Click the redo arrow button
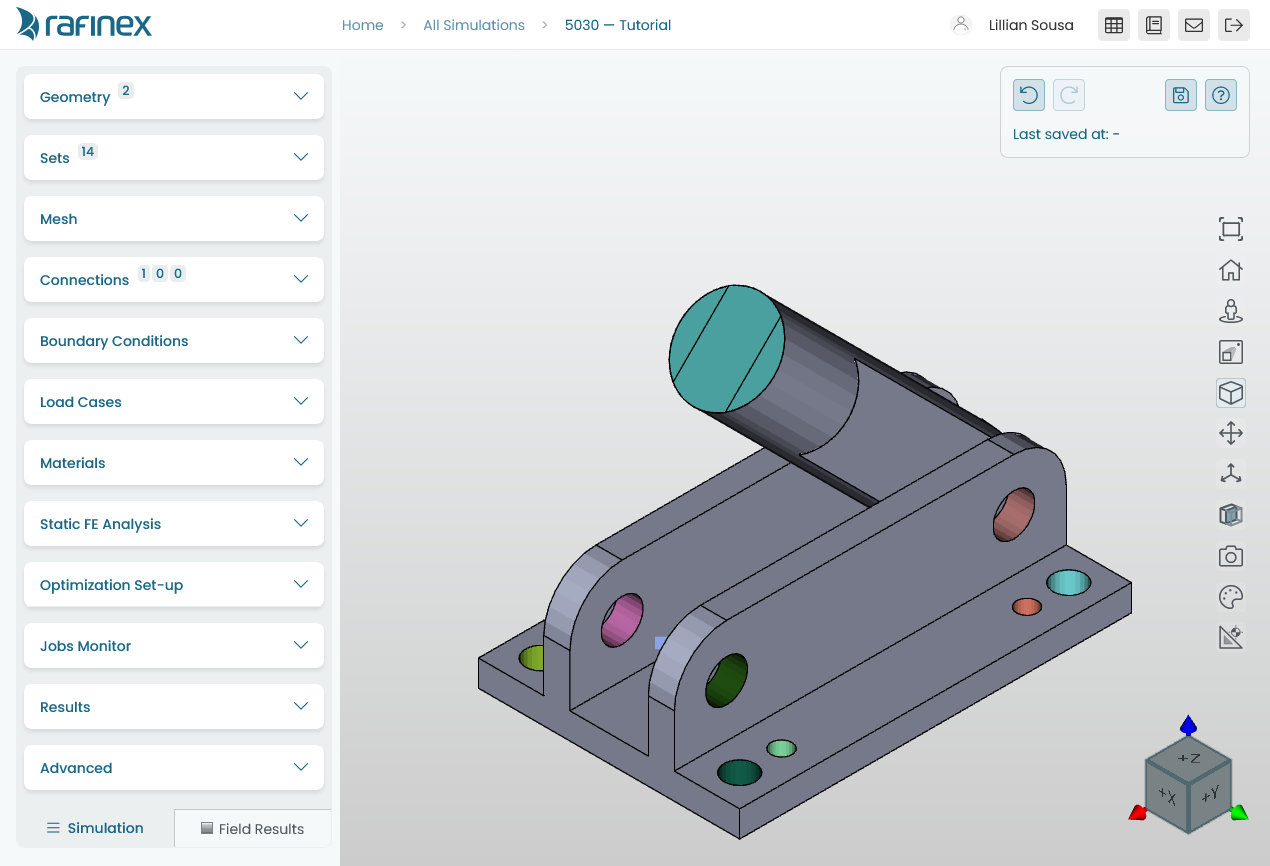1270x866 pixels. (1069, 95)
